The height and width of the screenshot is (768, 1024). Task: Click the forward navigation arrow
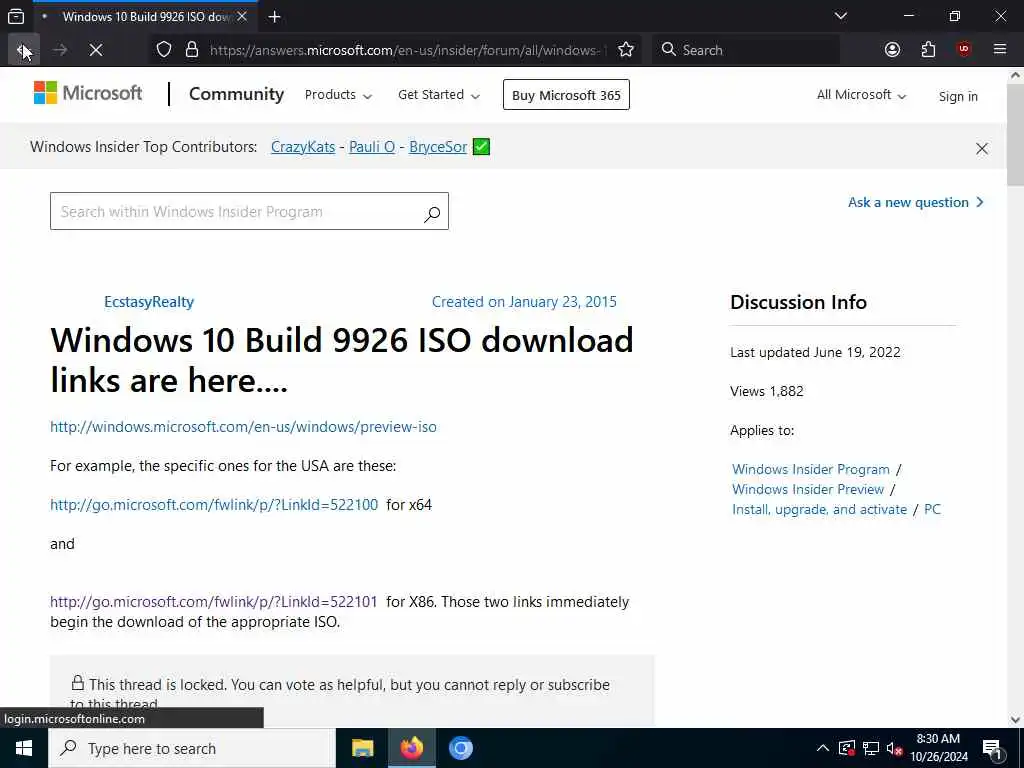tap(60, 50)
